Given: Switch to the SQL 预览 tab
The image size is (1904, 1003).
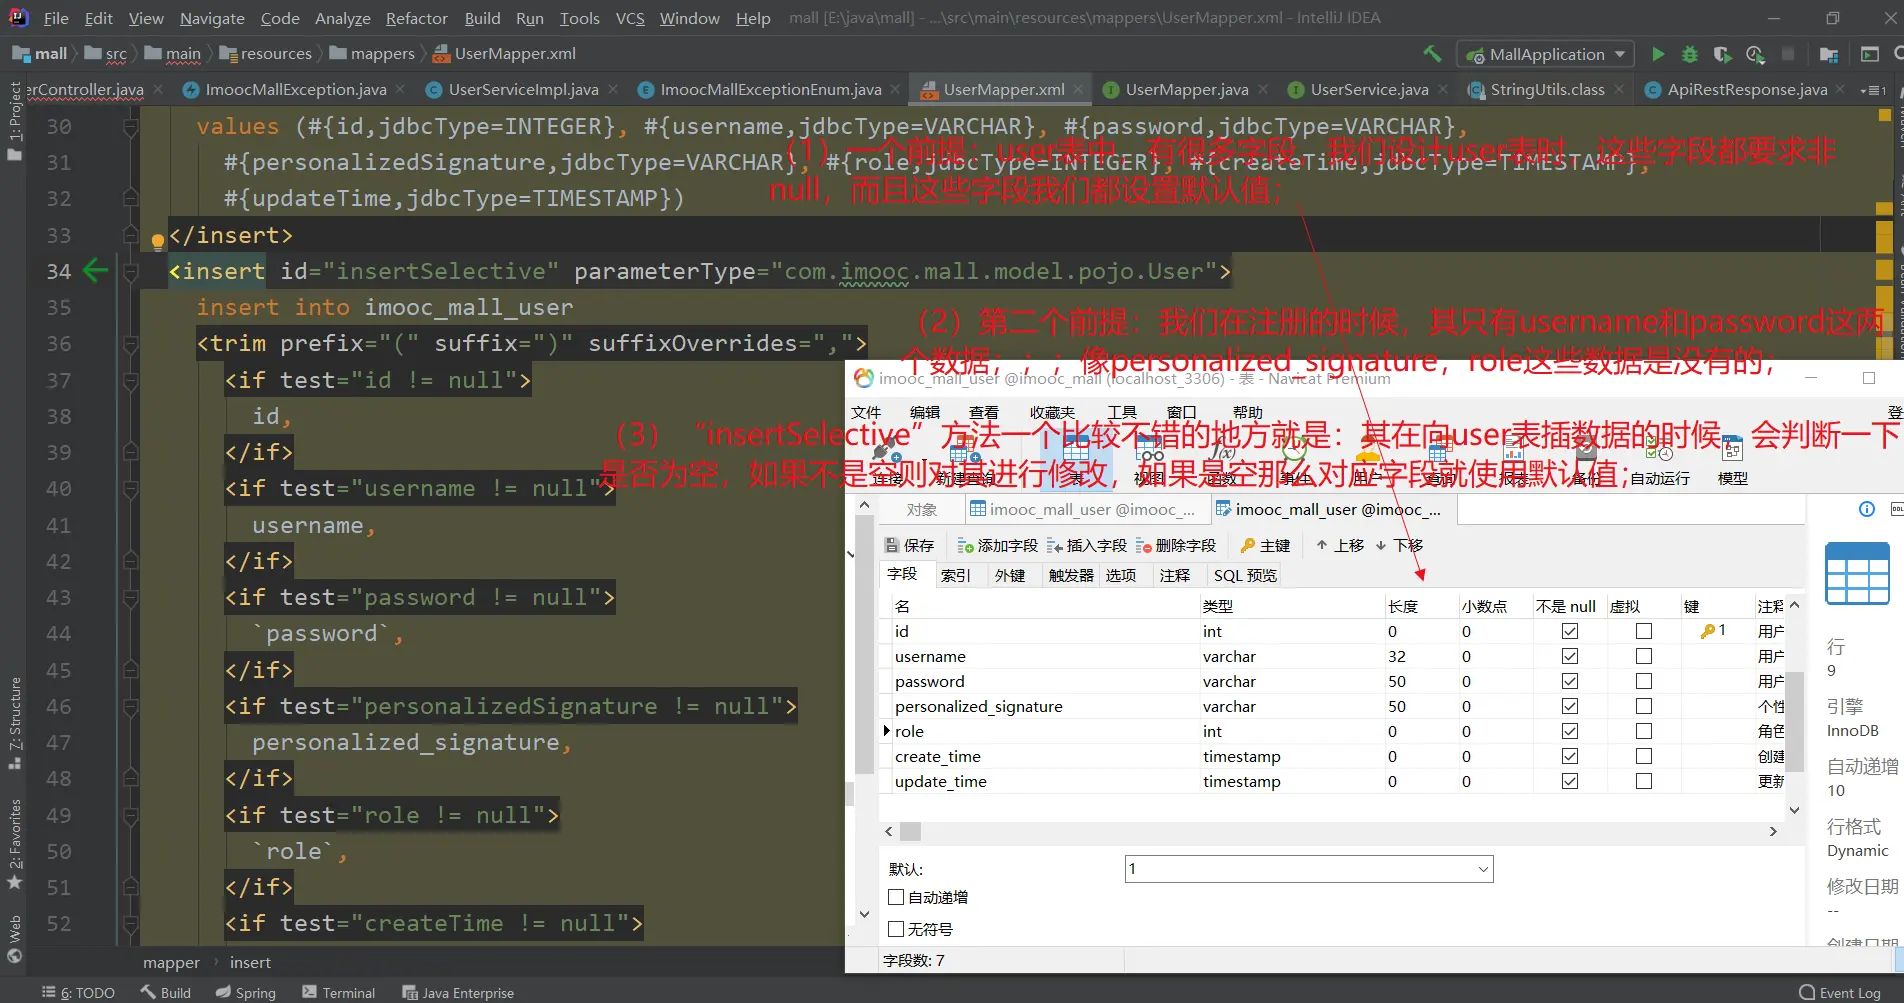Looking at the screenshot, I should coord(1245,575).
